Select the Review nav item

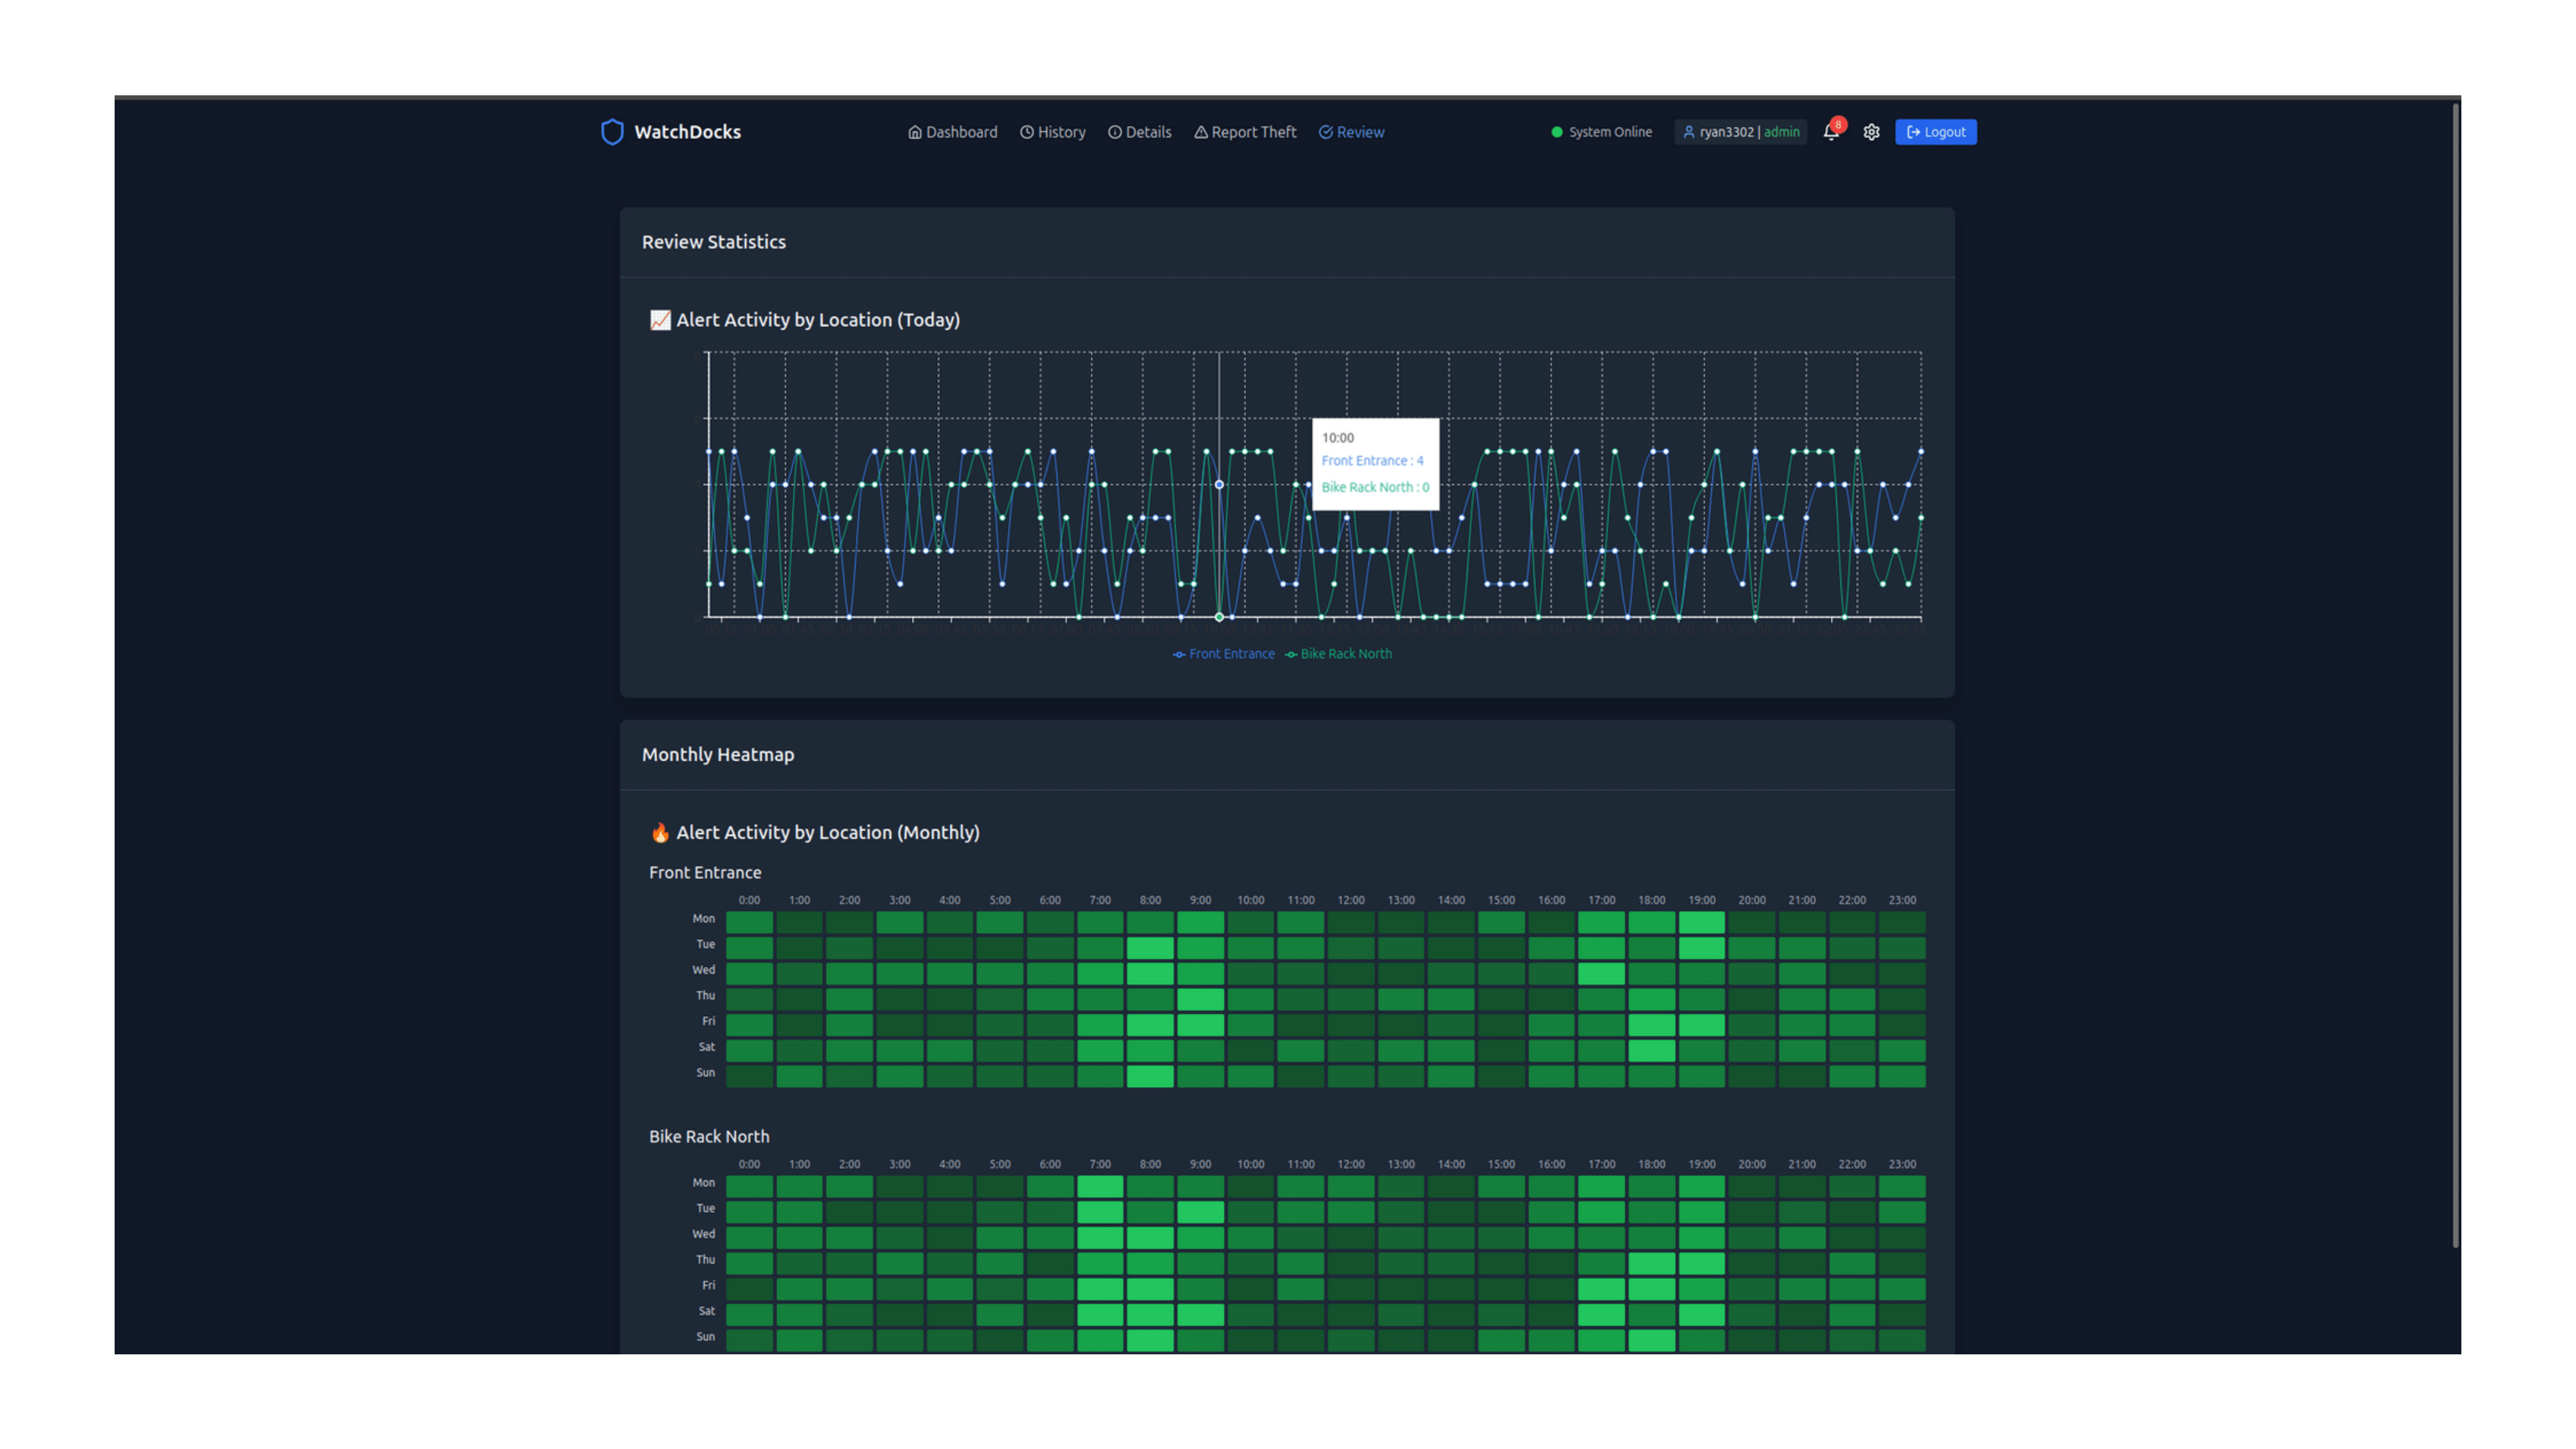click(1351, 132)
